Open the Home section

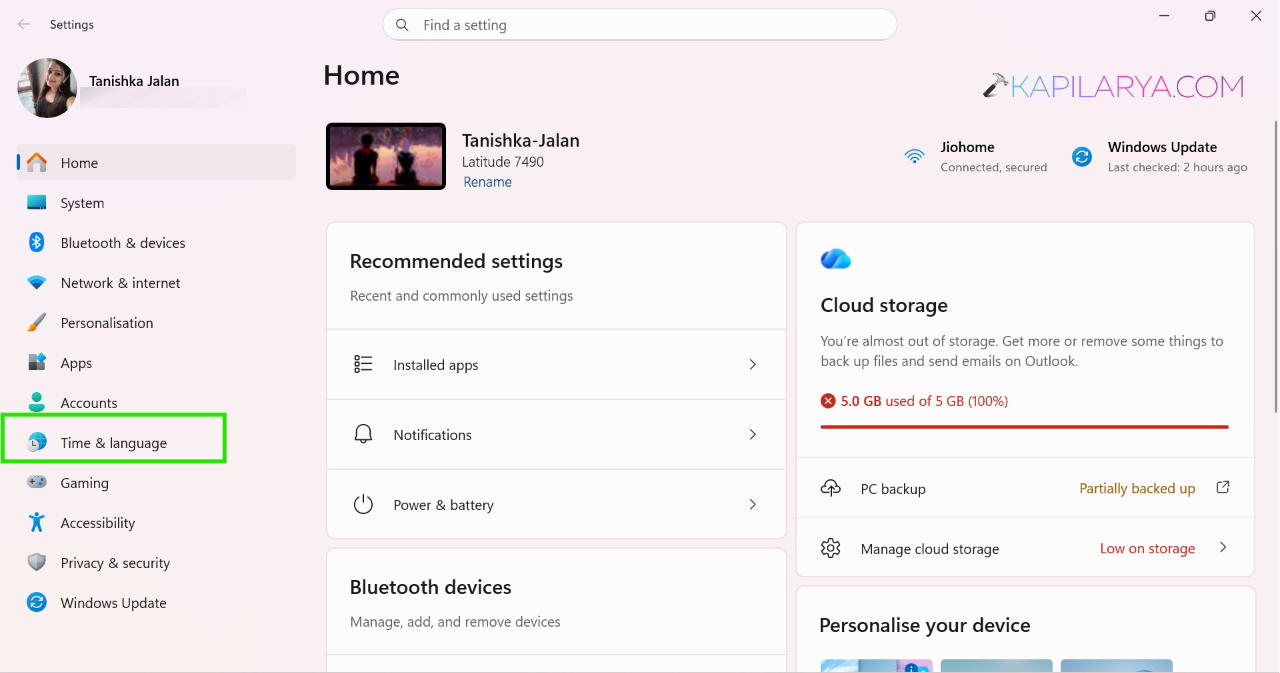point(156,162)
